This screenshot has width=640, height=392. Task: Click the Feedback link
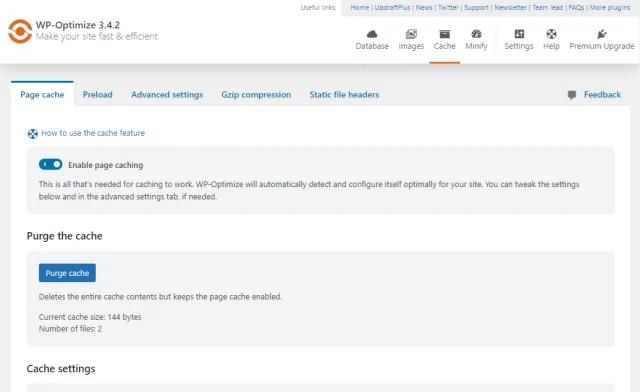[x=602, y=95]
